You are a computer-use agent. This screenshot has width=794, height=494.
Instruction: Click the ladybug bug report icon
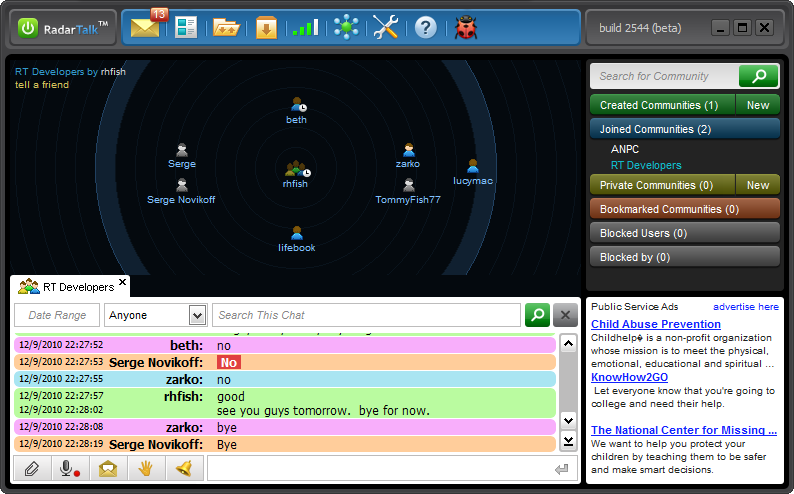466,27
